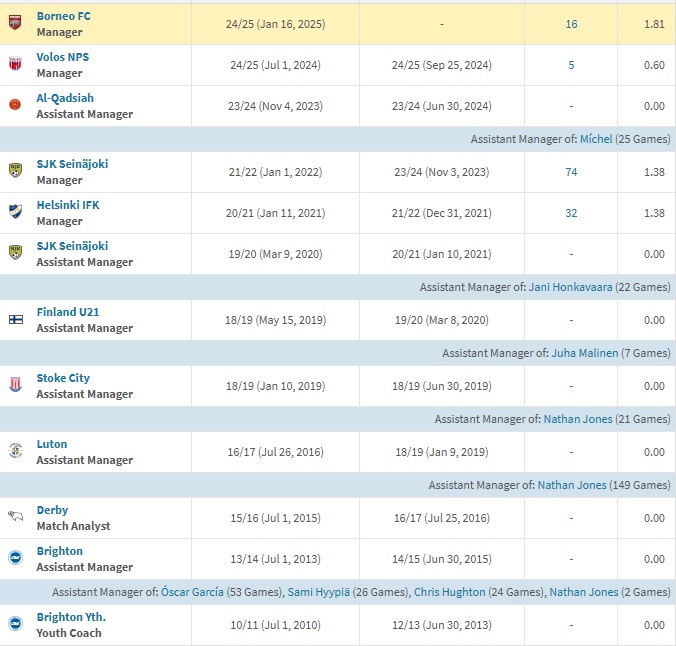Image resolution: width=676 pixels, height=646 pixels.
Task: Open the Helsinki IFK club name link
Action: 68,205
